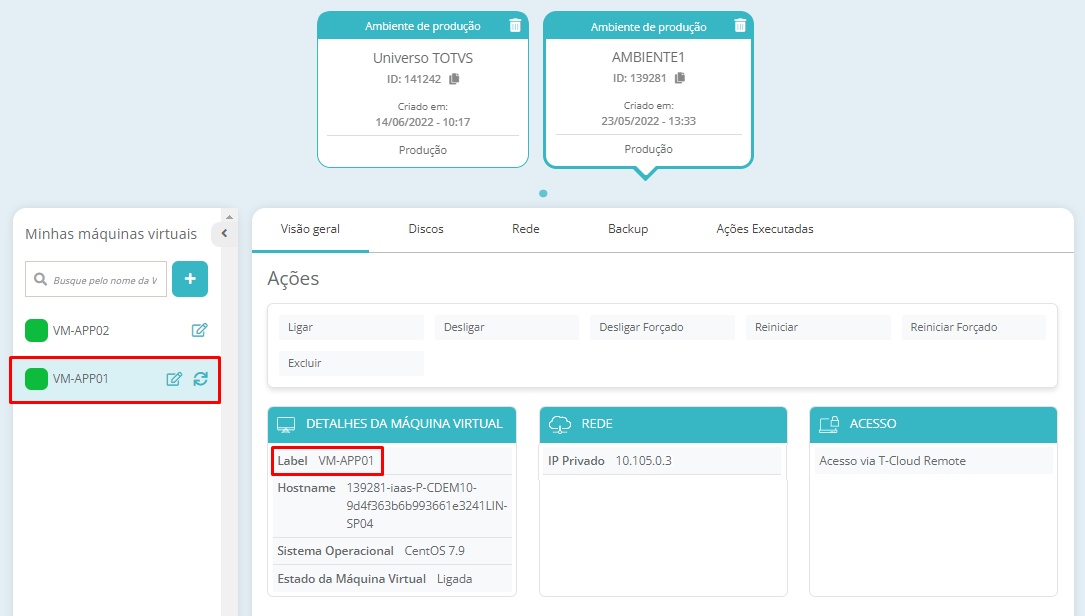Open Acesso via T-Cloud Remote

pyautogui.click(x=892, y=461)
